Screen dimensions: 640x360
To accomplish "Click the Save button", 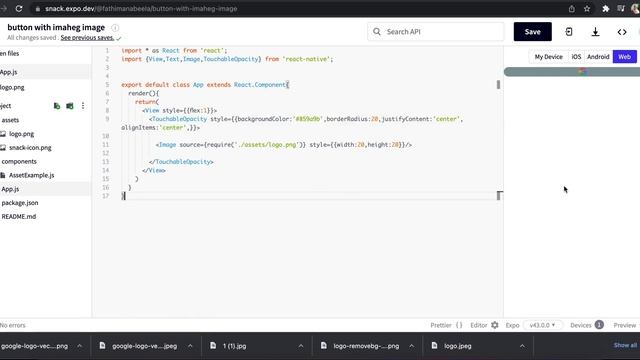I will tap(532, 32).
